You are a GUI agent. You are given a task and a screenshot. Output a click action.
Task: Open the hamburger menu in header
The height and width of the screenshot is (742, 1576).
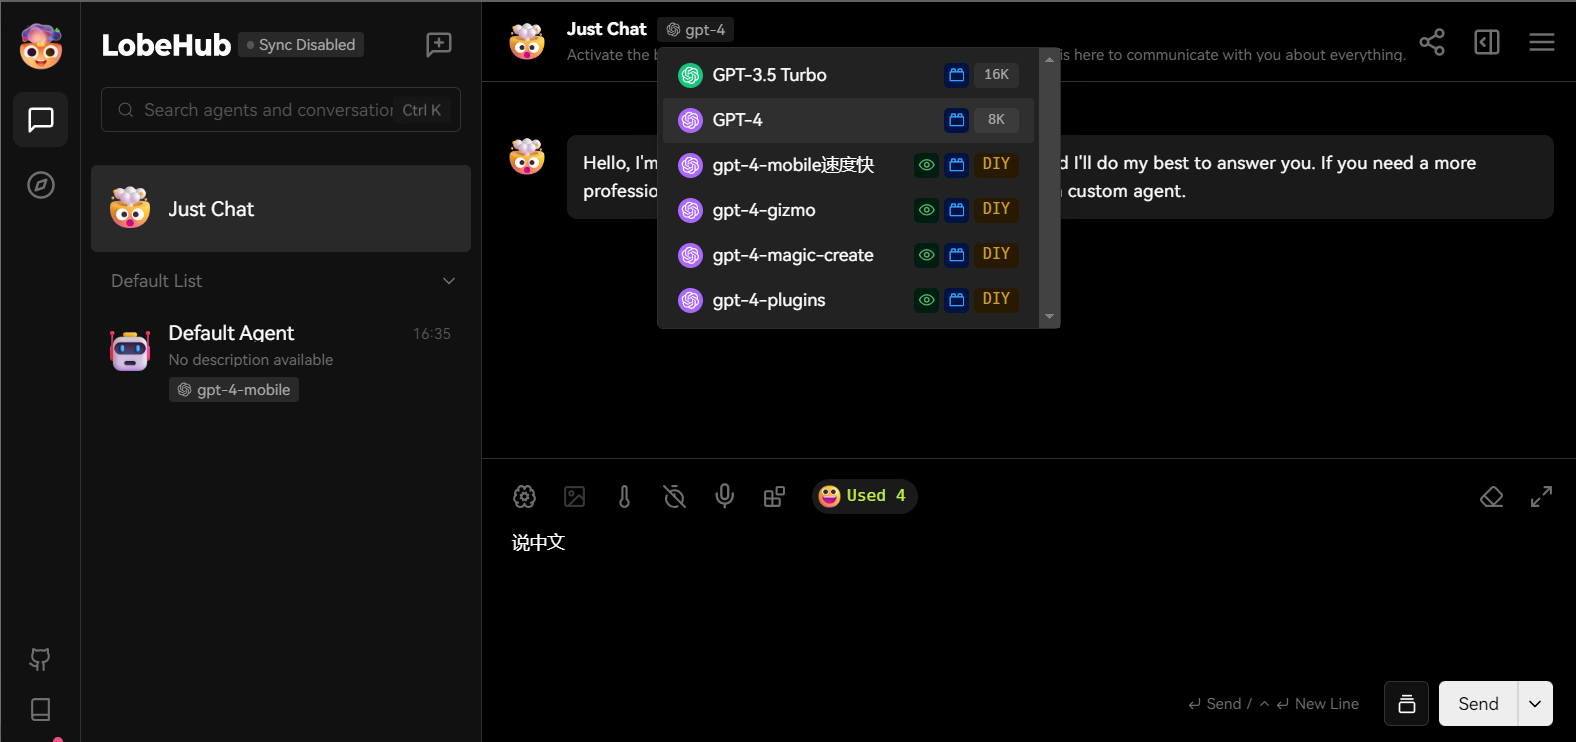[1542, 42]
